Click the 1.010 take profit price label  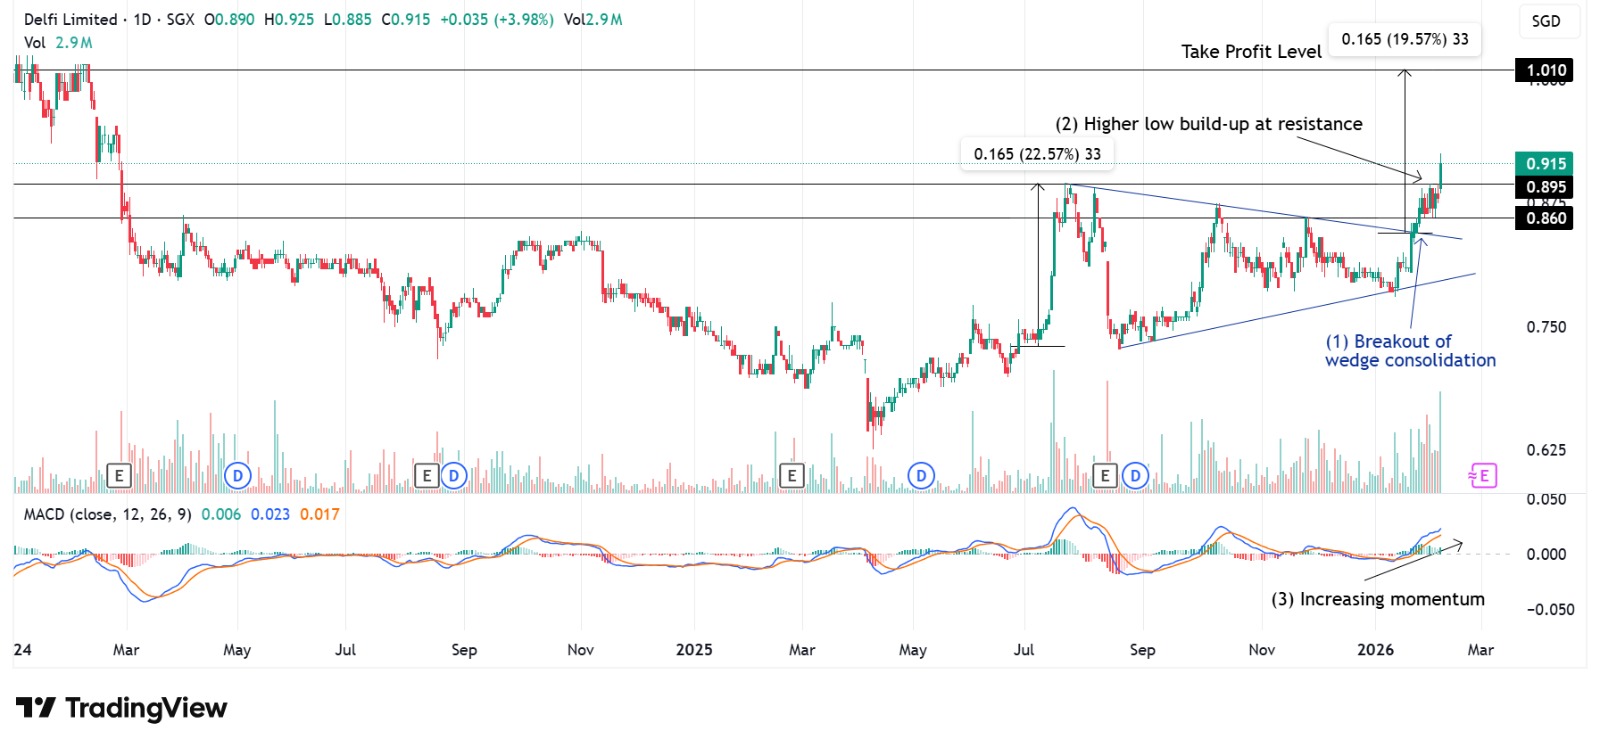[1545, 70]
